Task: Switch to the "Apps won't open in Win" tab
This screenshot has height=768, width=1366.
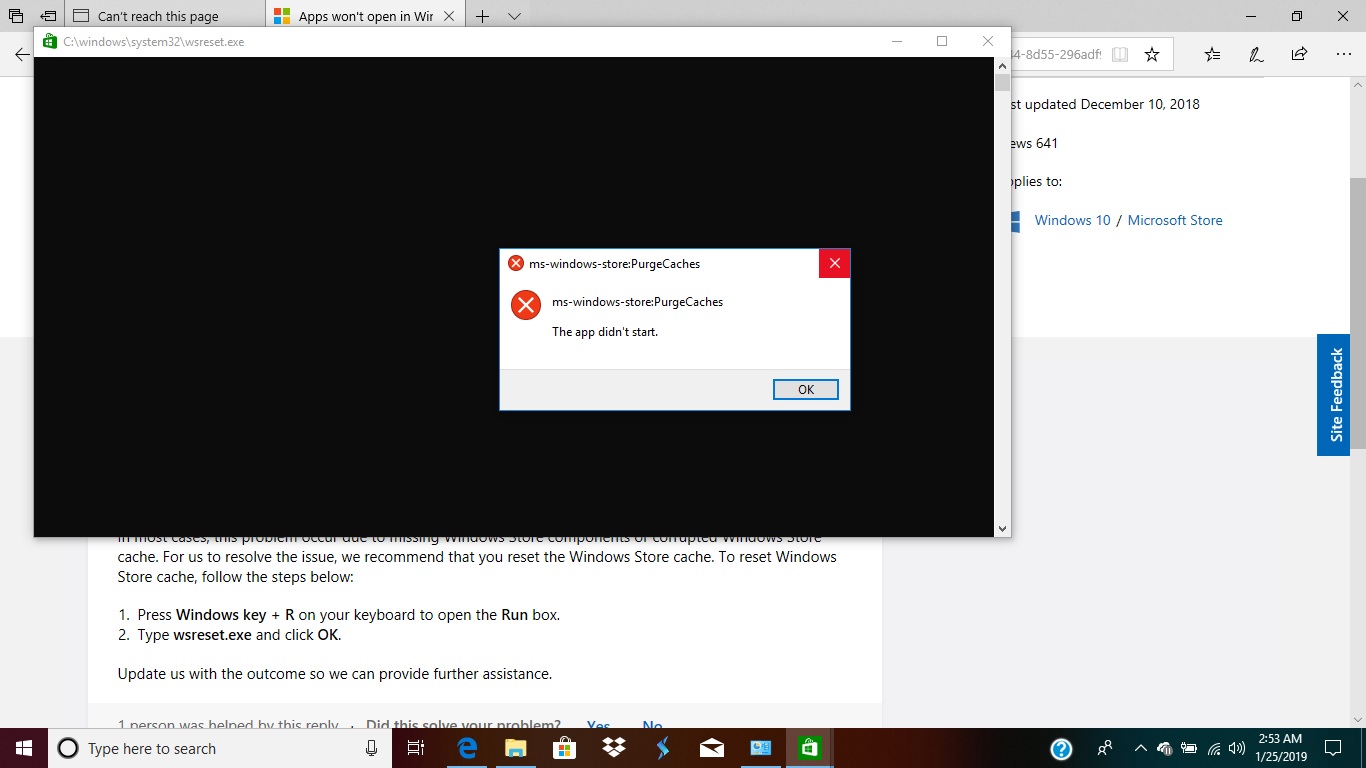Action: point(353,16)
